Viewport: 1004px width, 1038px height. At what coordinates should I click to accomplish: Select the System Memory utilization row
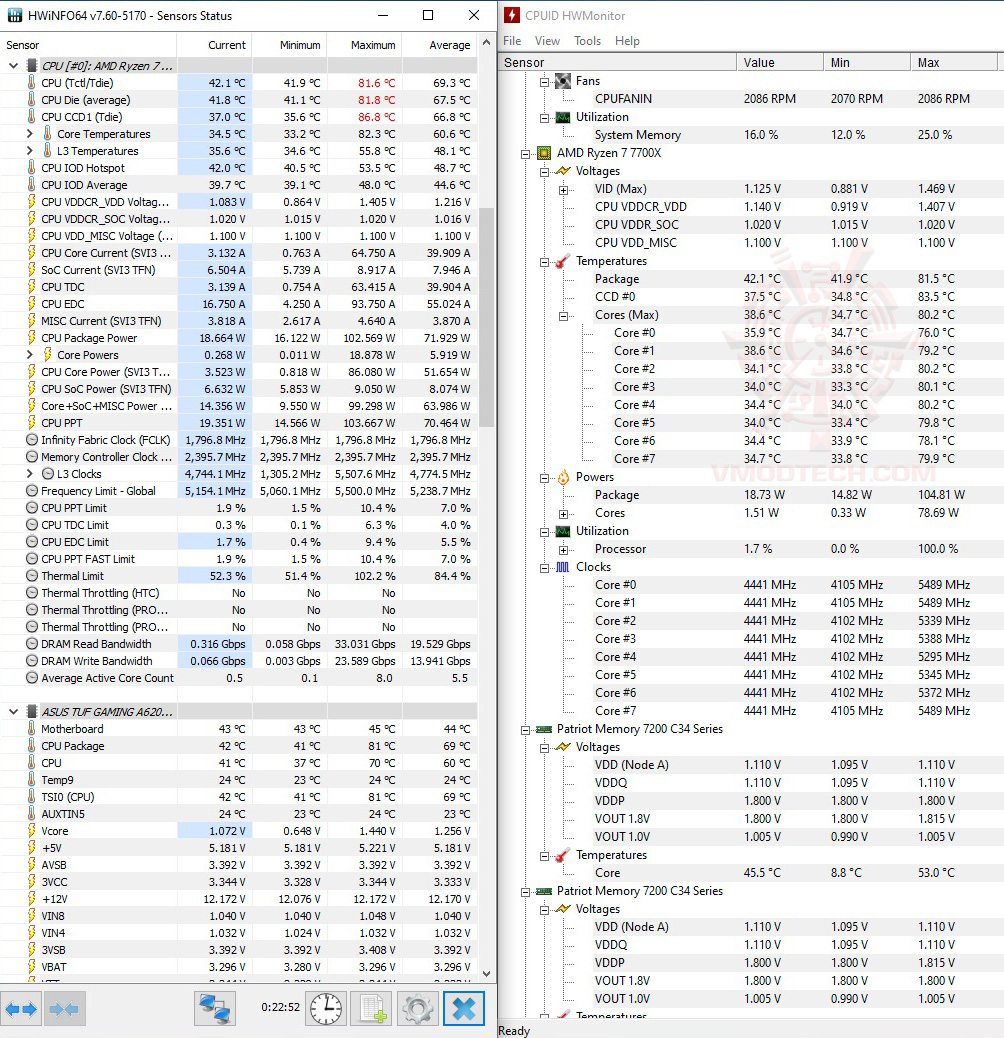click(x=751, y=135)
